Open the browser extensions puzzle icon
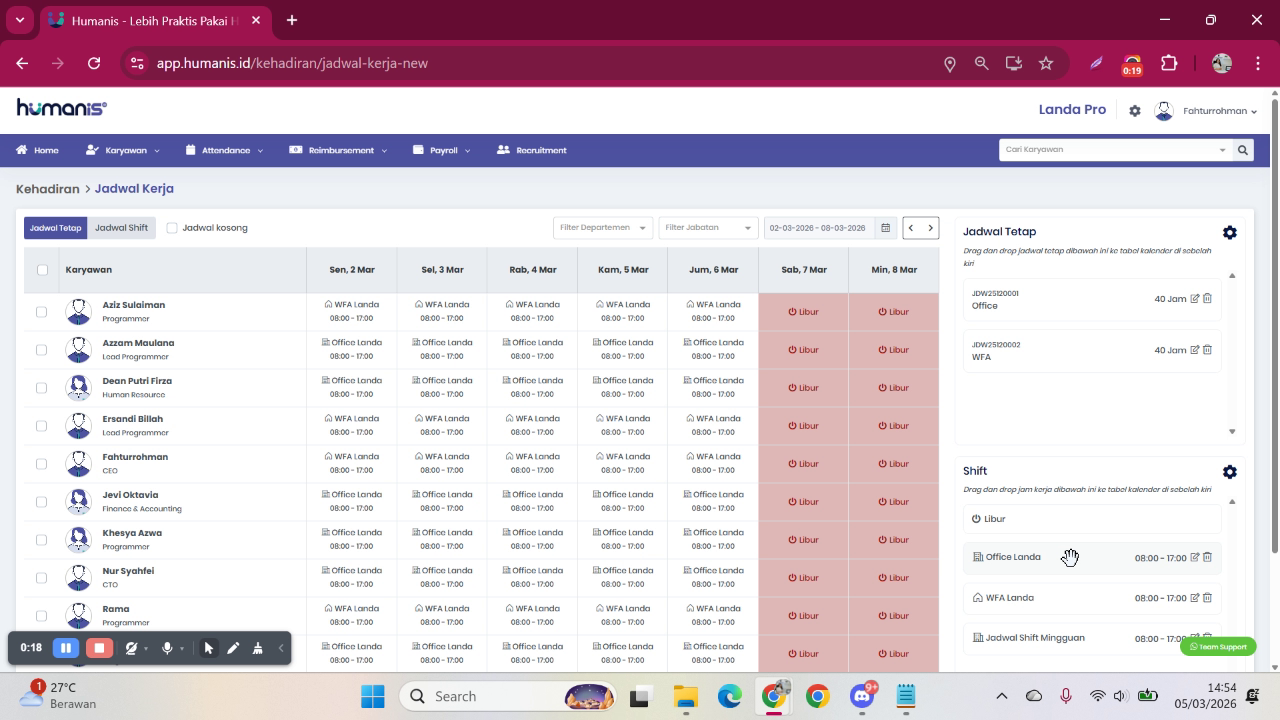The image size is (1280, 720). tap(1169, 63)
